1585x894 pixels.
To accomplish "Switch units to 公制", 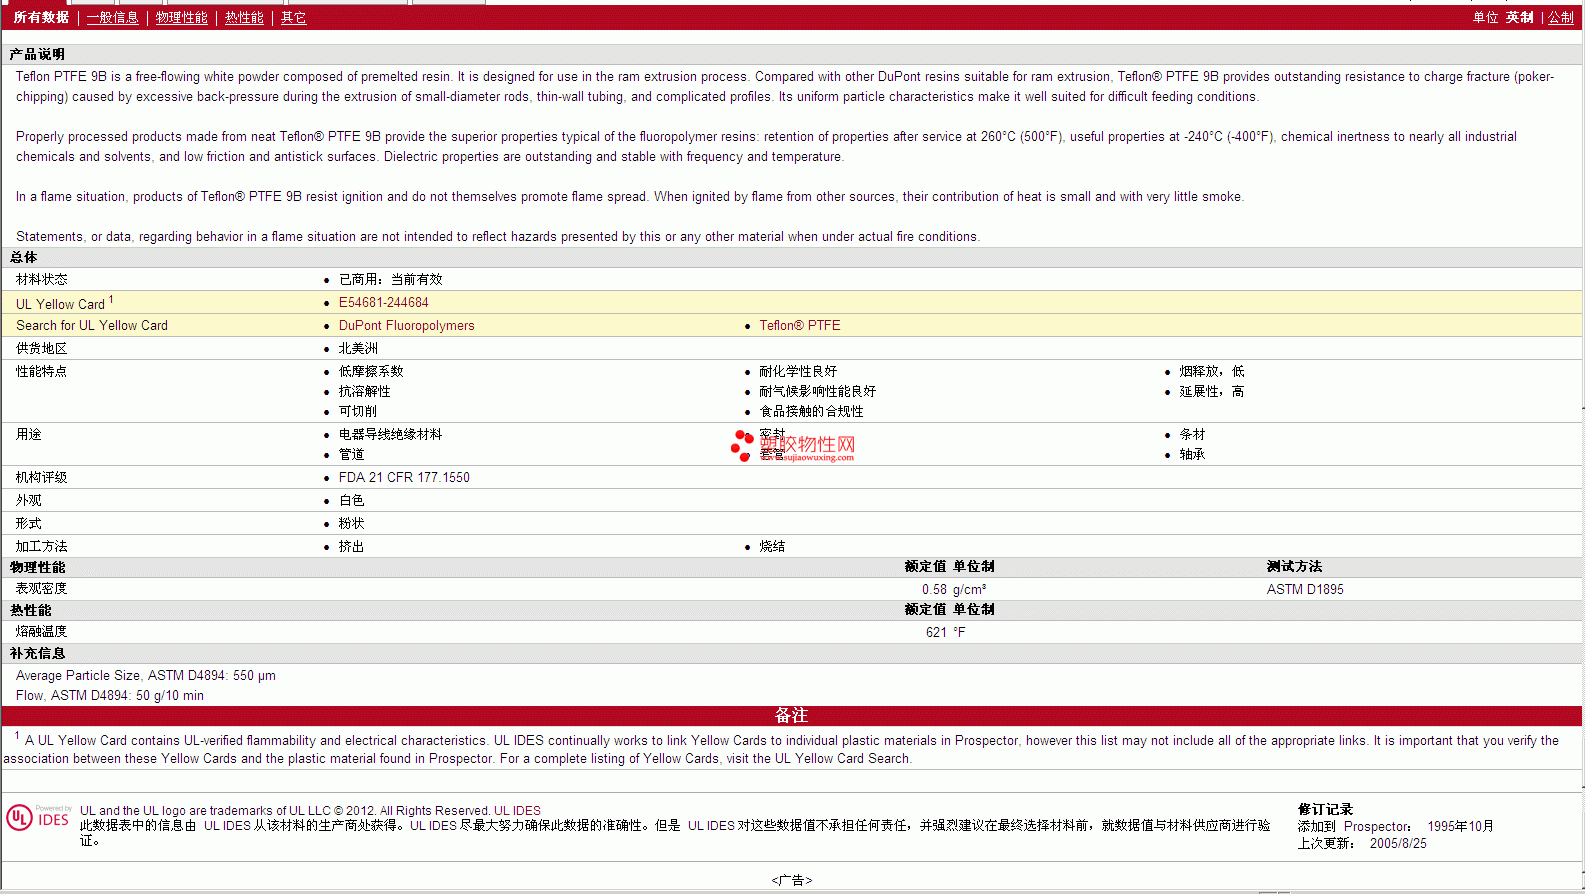I will coord(1561,18).
